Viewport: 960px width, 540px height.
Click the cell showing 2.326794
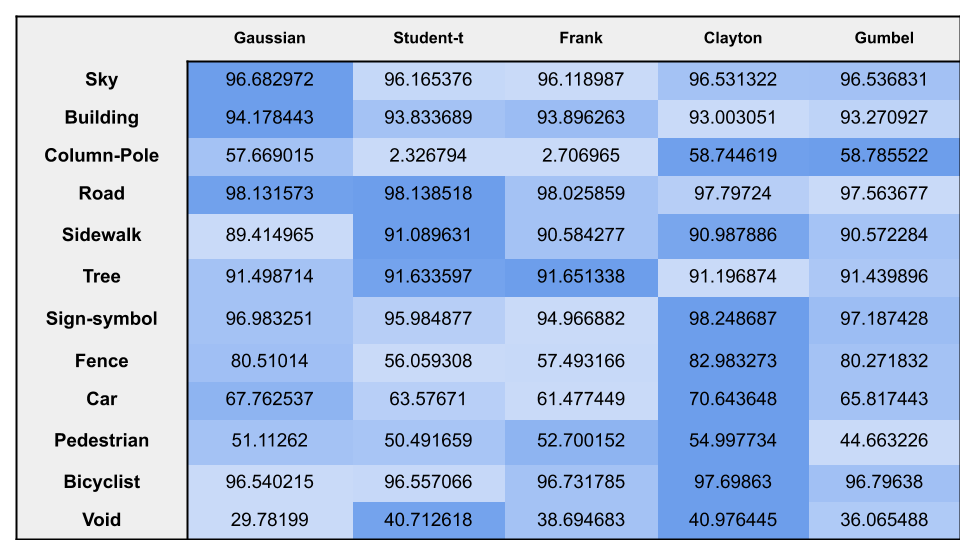tap(429, 157)
